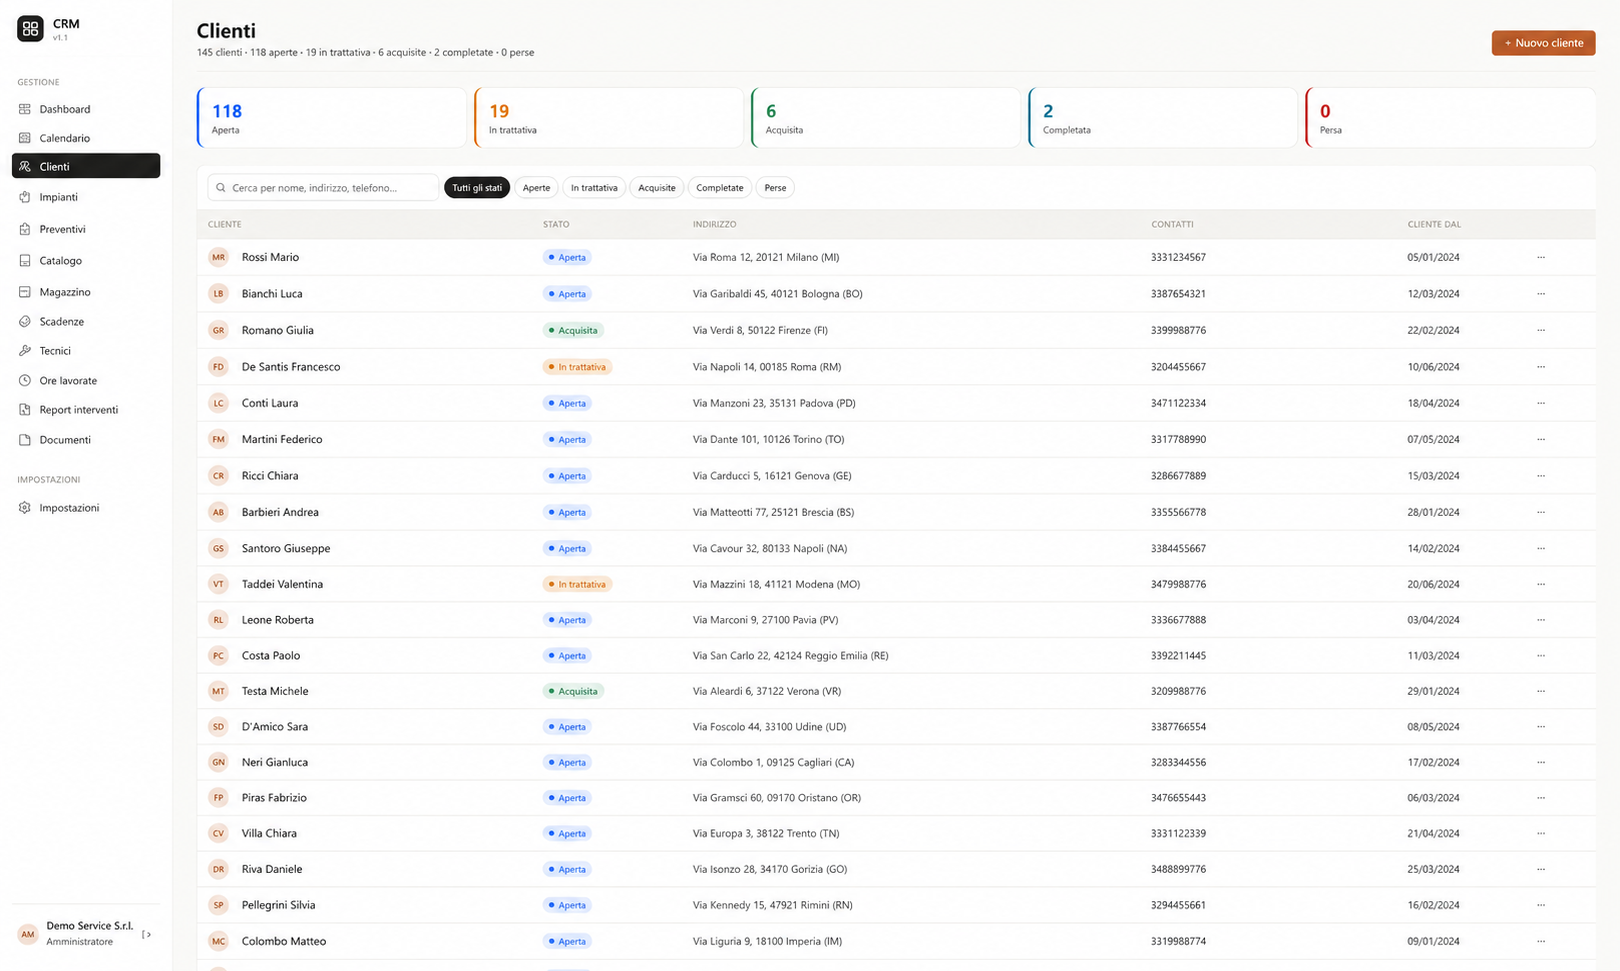Go to Impostazioni in sidebar menu

point(86,508)
